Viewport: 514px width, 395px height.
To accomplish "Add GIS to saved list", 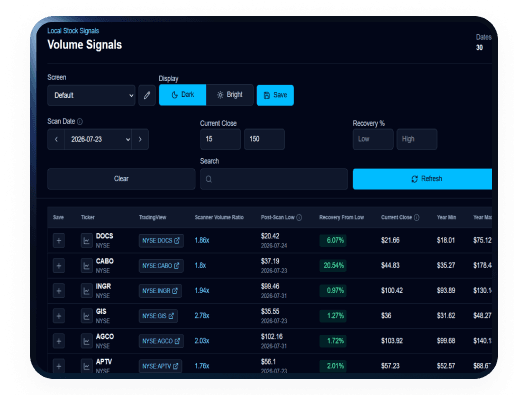I will [x=59, y=316].
